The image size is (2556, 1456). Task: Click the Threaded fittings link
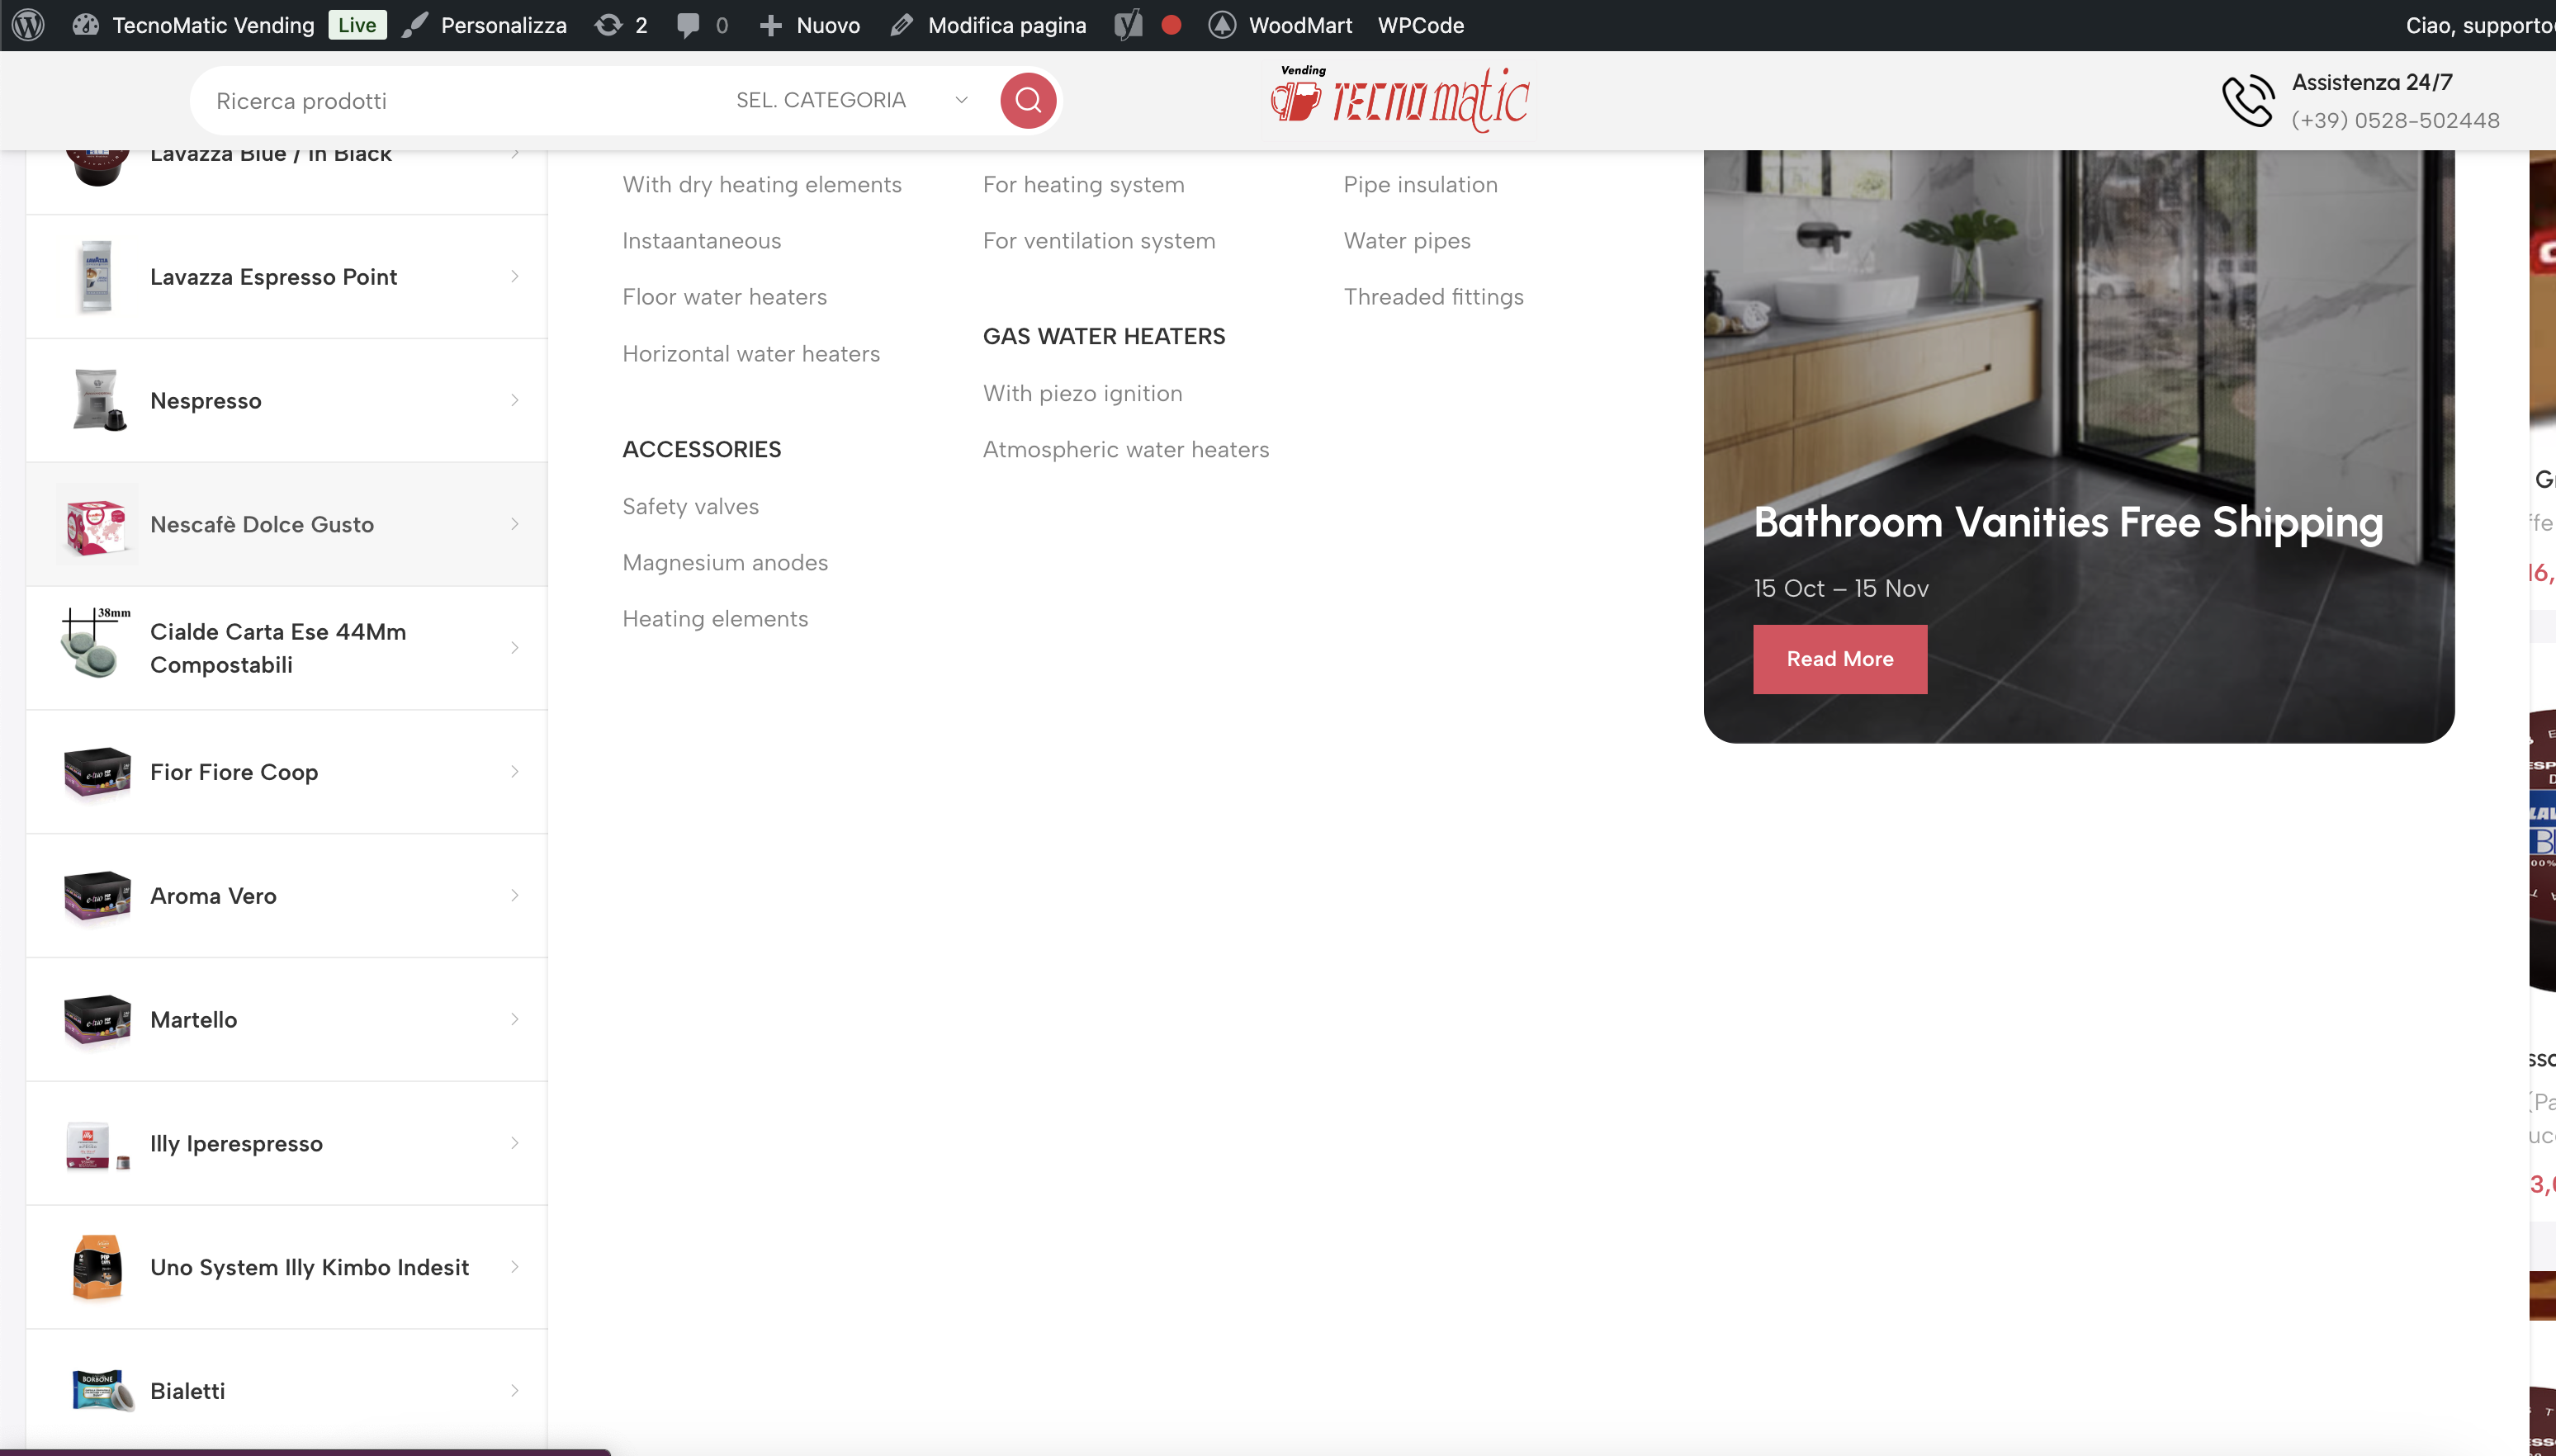[1434, 297]
